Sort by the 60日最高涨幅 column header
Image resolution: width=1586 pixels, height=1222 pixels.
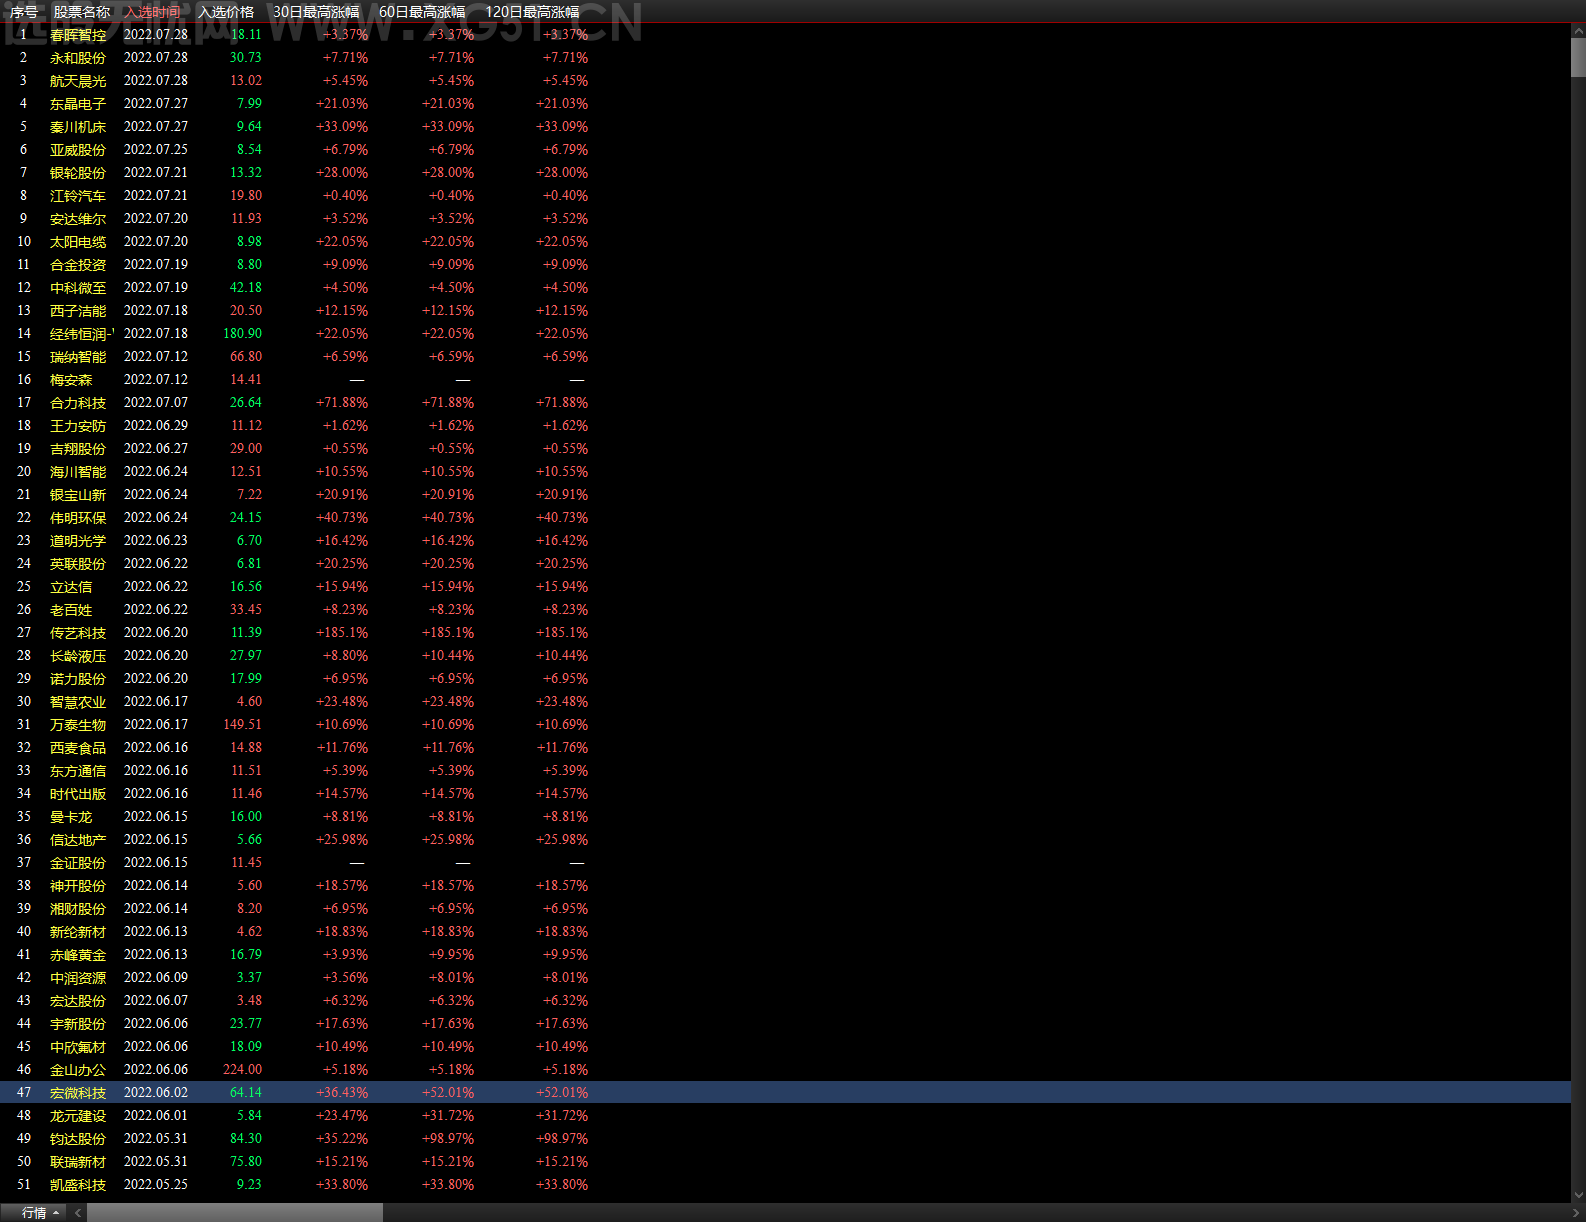click(x=422, y=12)
